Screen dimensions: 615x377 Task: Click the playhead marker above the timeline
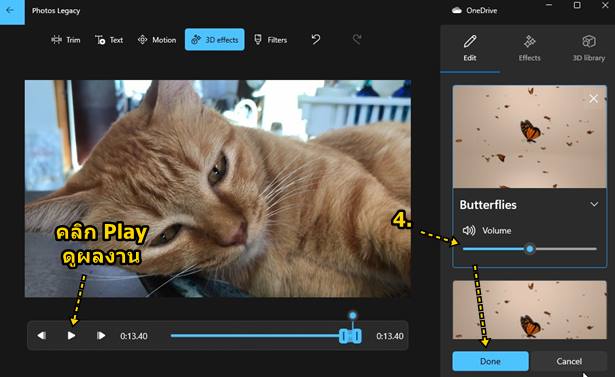click(353, 315)
